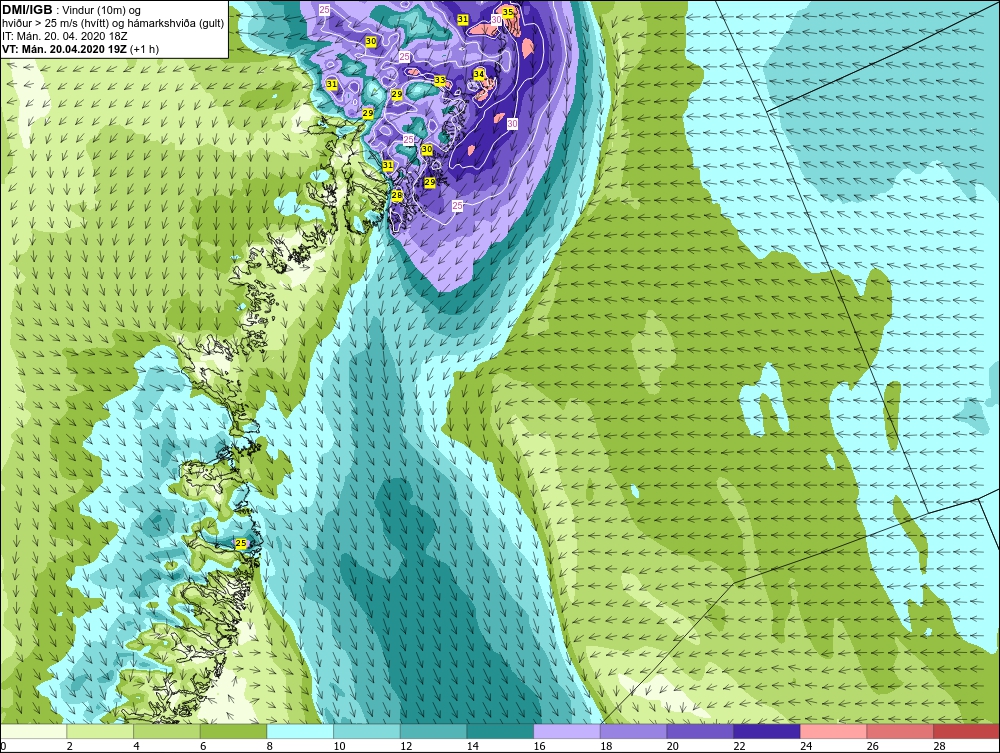Pick the 0–2 m/s legend color swatch
The height and width of the screenshot is (753, 1000).
[x=34, y=731]
